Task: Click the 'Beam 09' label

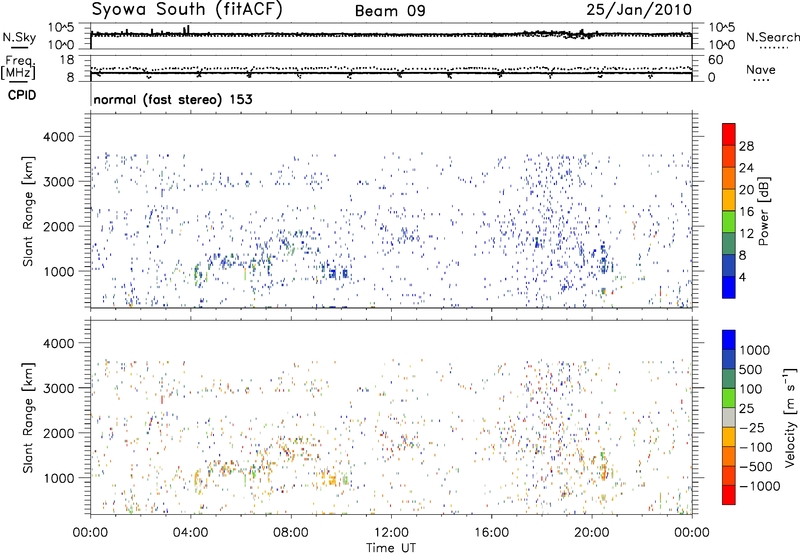Action: (x=390, y=11)
